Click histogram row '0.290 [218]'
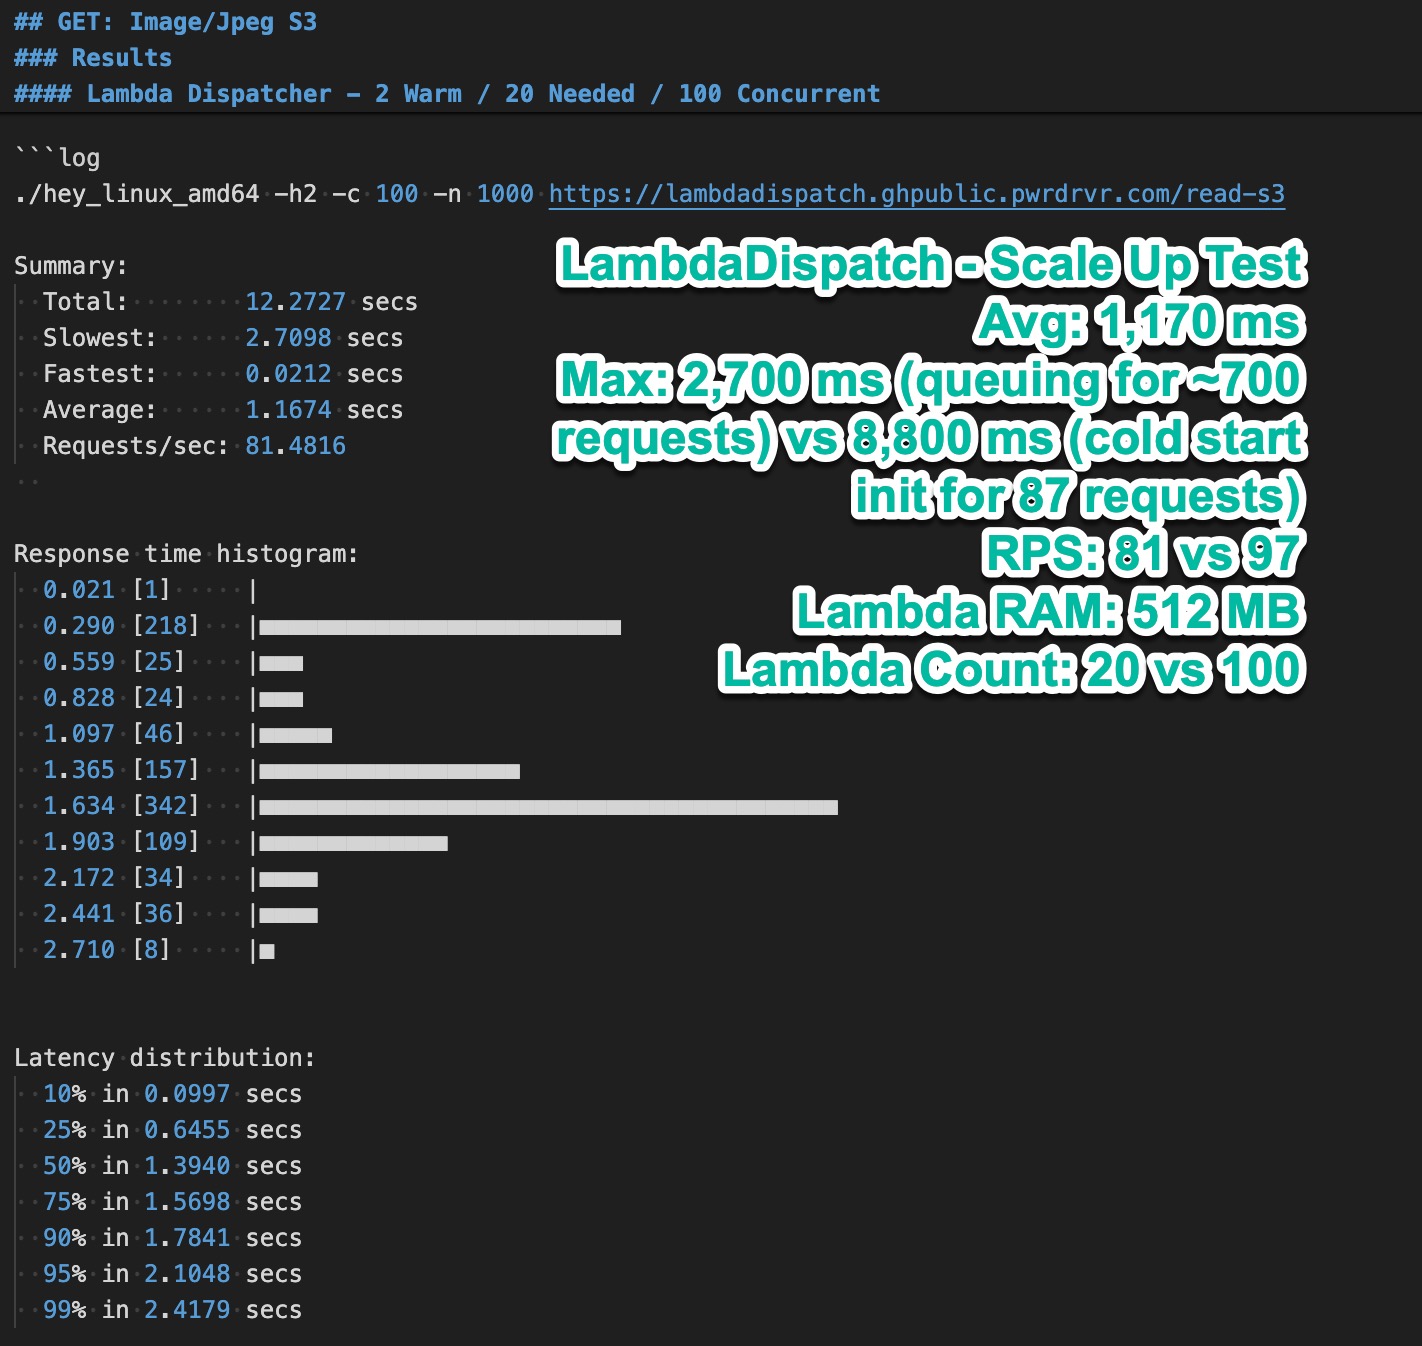1422x1346 pixels. tap(331, 626)
